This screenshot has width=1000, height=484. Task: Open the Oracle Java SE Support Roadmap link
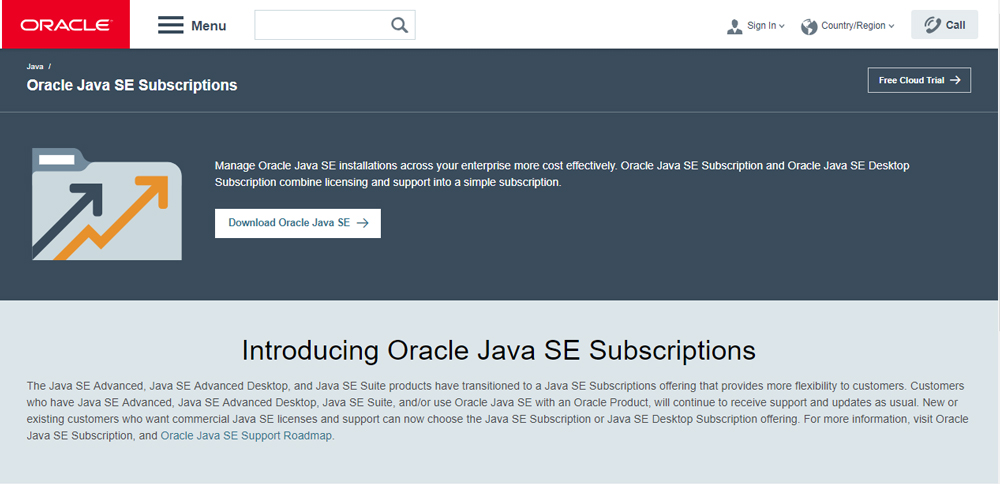246,436
